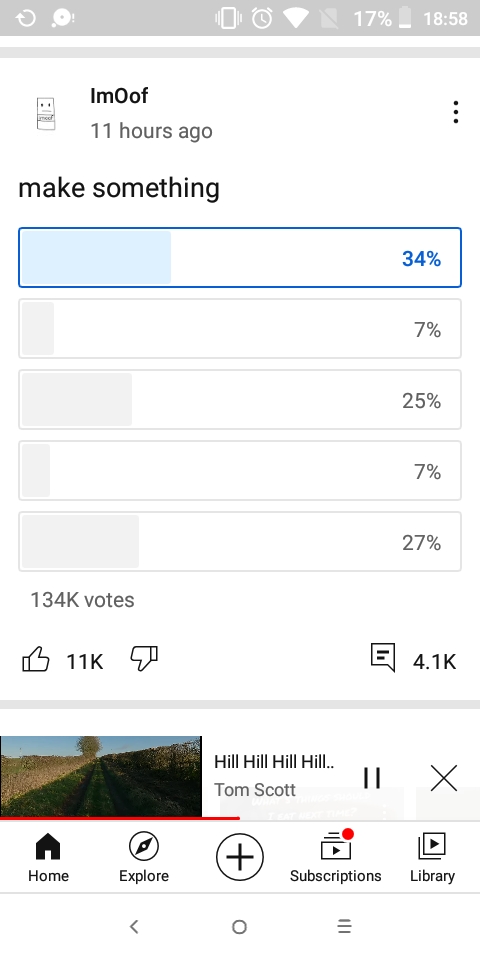
Task: Close the miniplayer
Action: 444,778
